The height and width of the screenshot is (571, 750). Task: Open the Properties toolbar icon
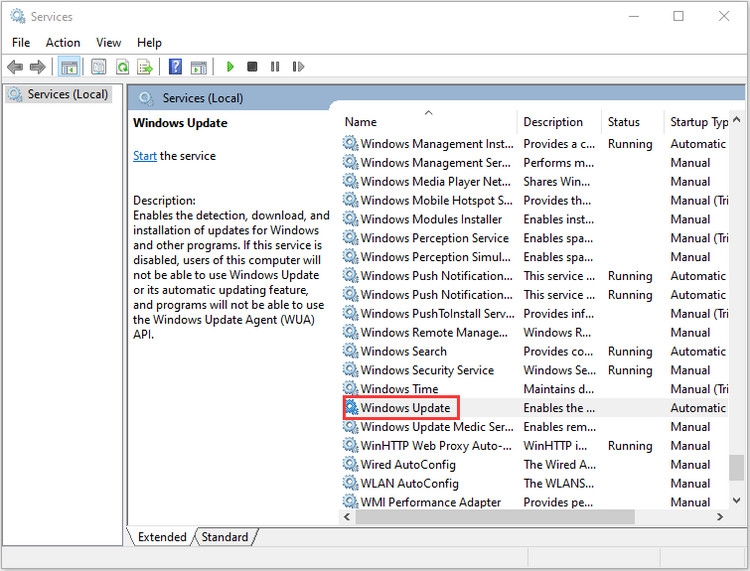(x=99, y=67)
